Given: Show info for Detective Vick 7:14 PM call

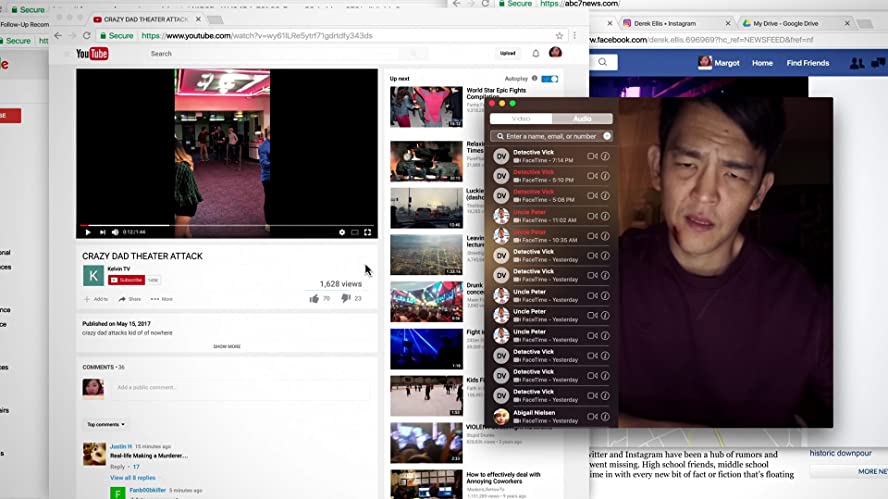Looking at the screenshot, I should 605,156.
